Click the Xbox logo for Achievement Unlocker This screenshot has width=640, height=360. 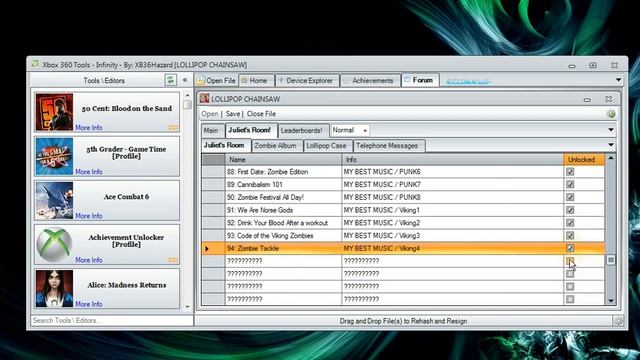pyautogui.click(x=54, y=244)
